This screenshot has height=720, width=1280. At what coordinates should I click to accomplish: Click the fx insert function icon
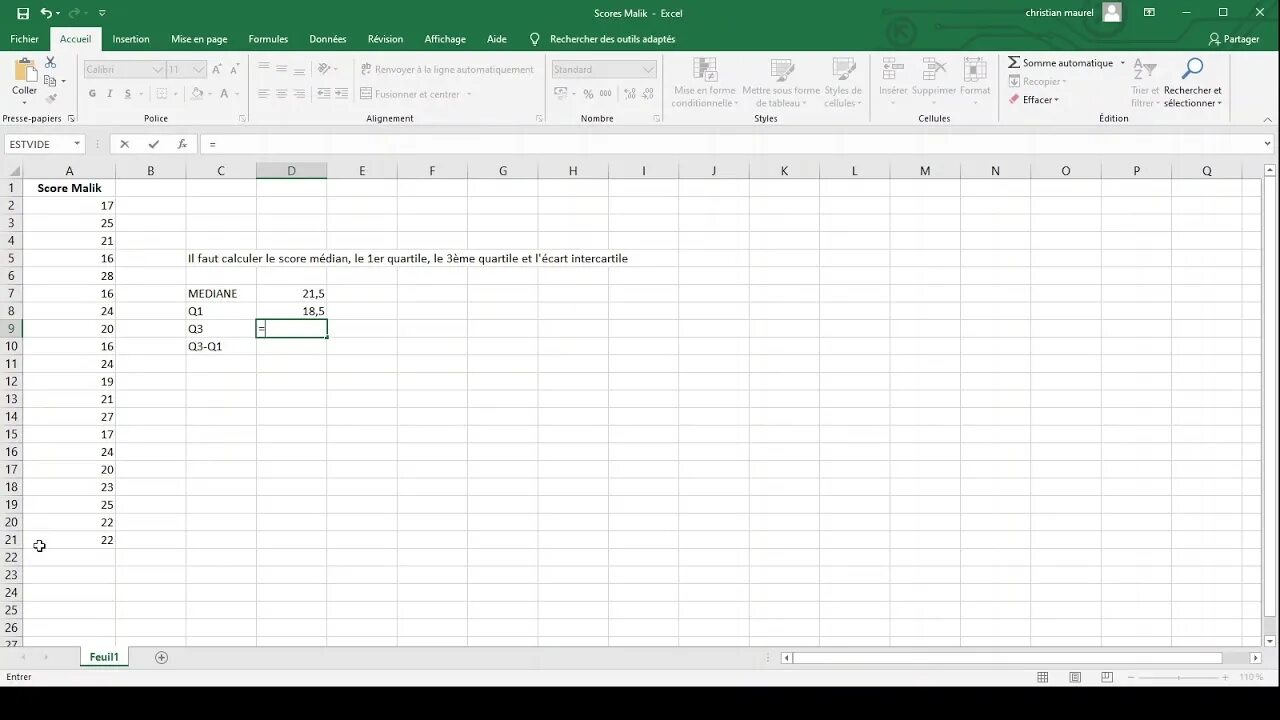coord(182,144)
